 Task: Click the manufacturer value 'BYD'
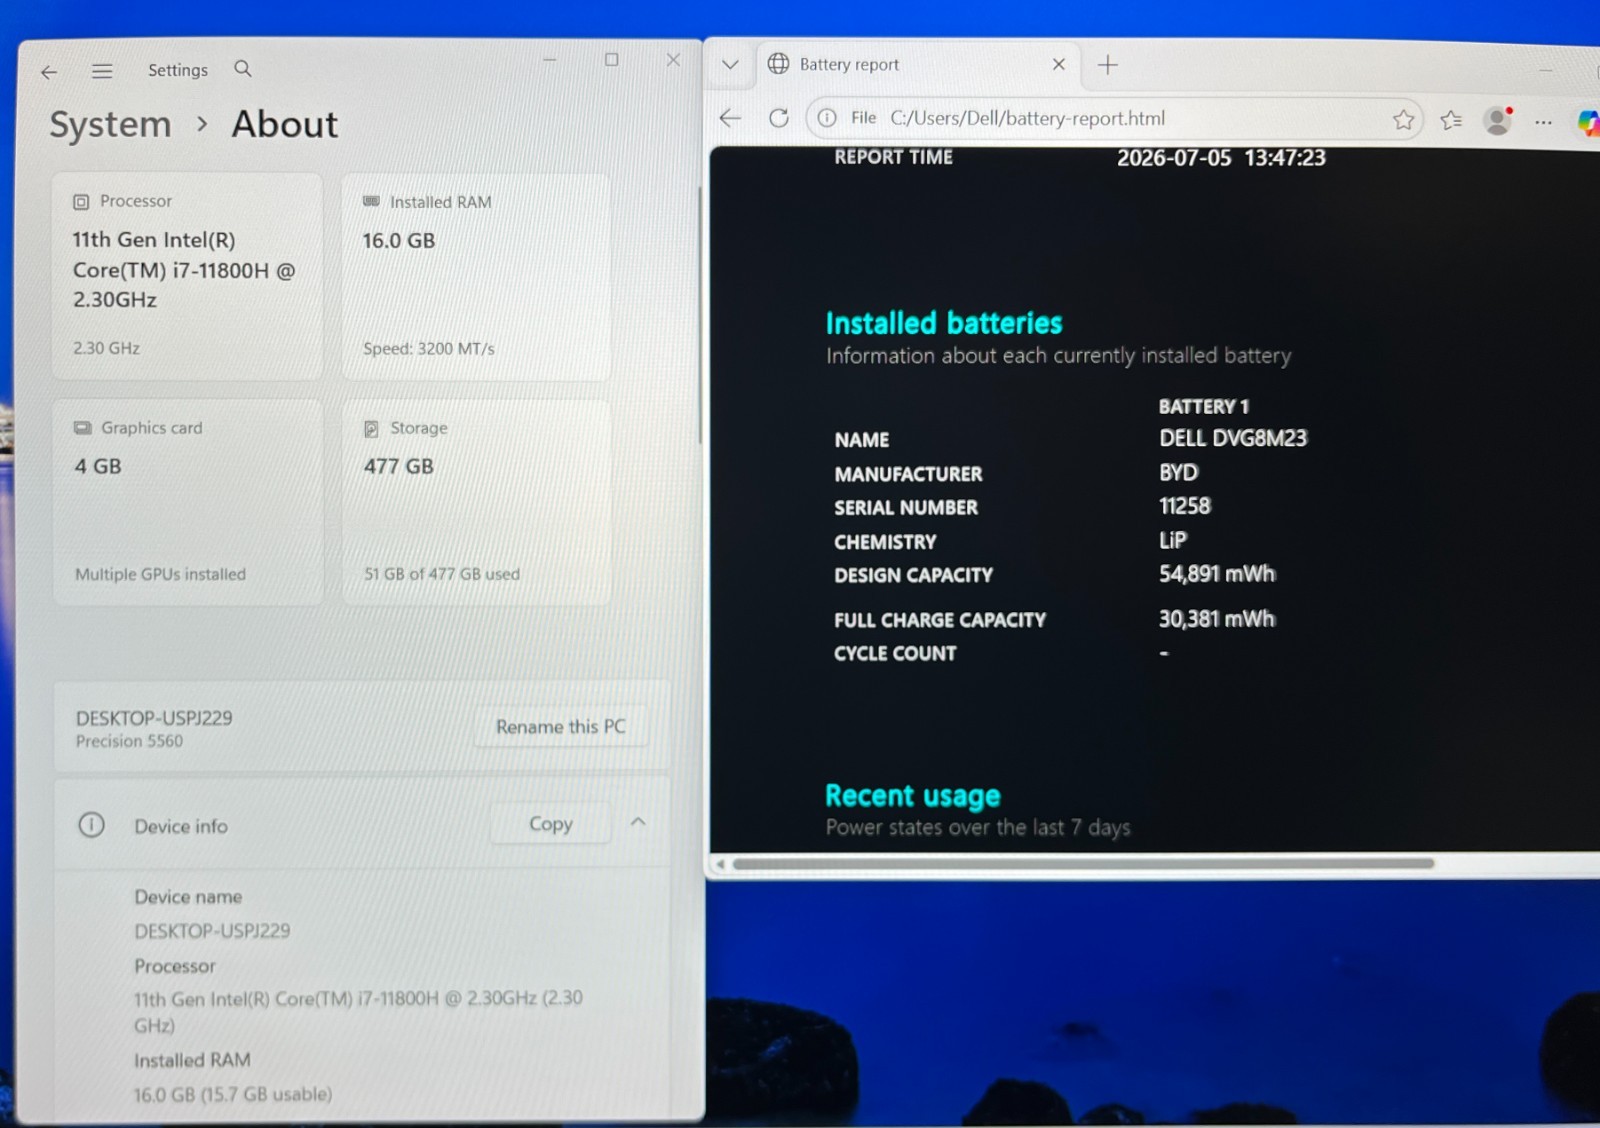1178,472
